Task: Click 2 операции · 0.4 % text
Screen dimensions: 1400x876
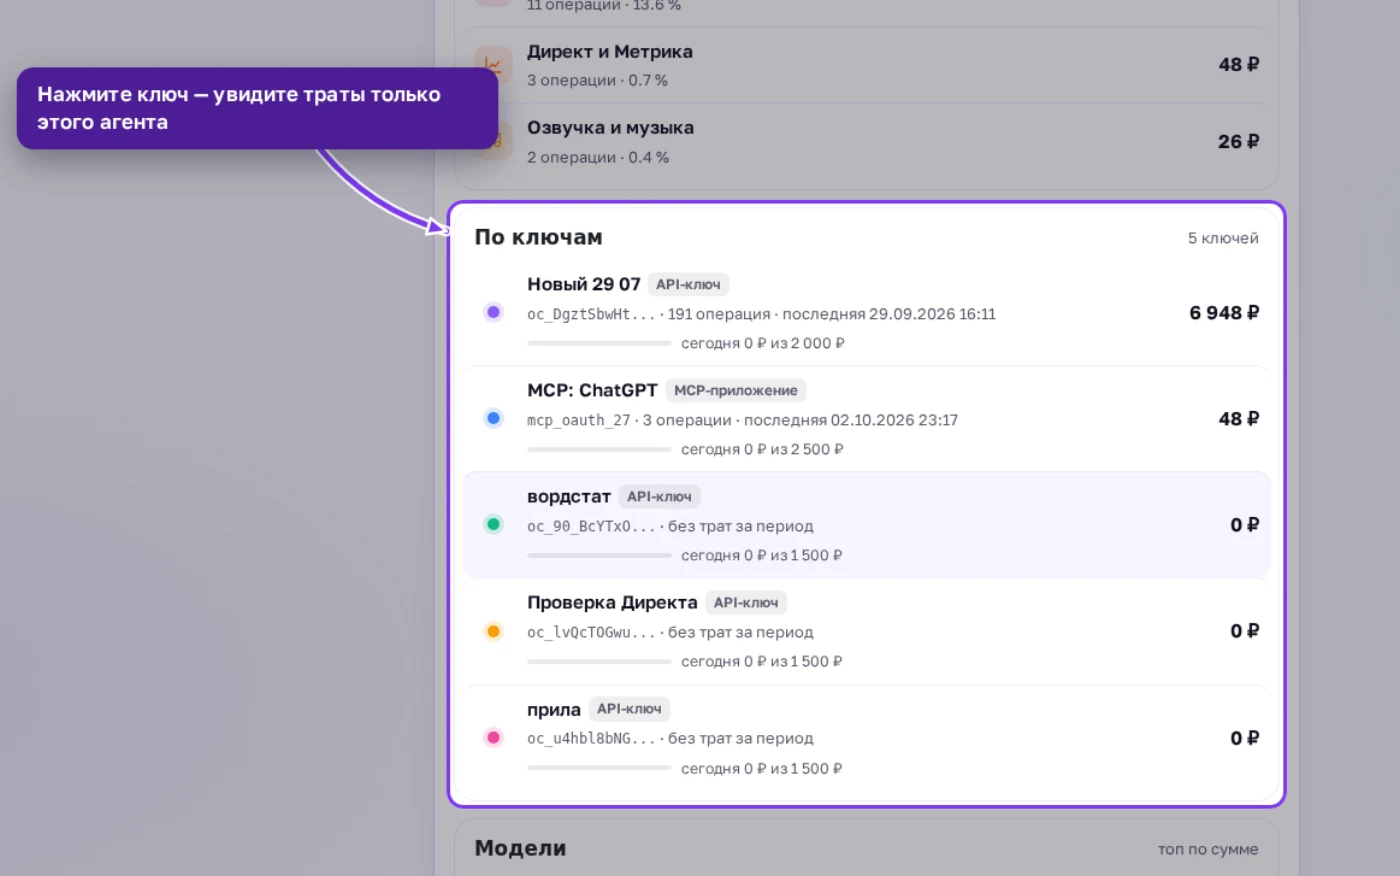Action: (598, 157)
